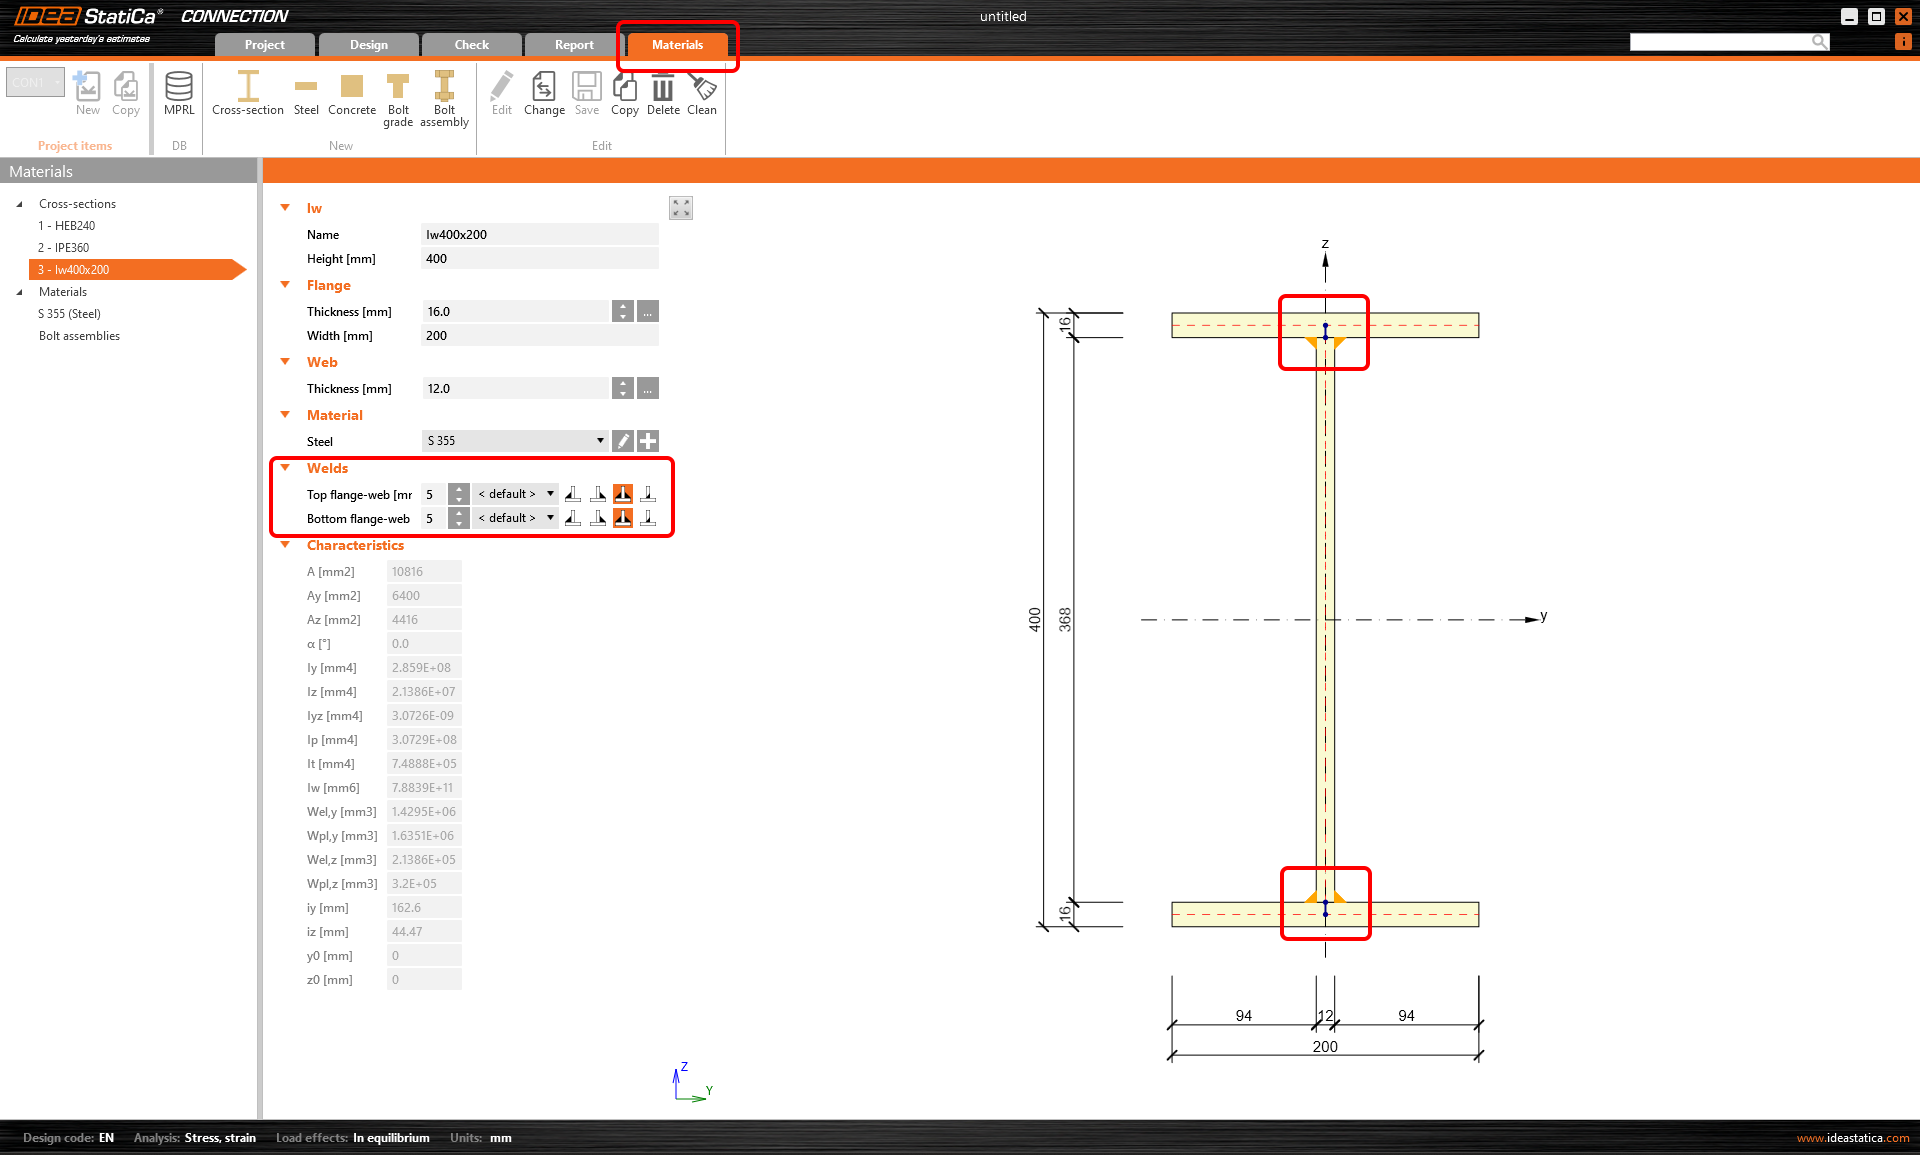Click the Concrete material icon
The height and width of the screenshot is (1155, 1920).
click(351, 95)
